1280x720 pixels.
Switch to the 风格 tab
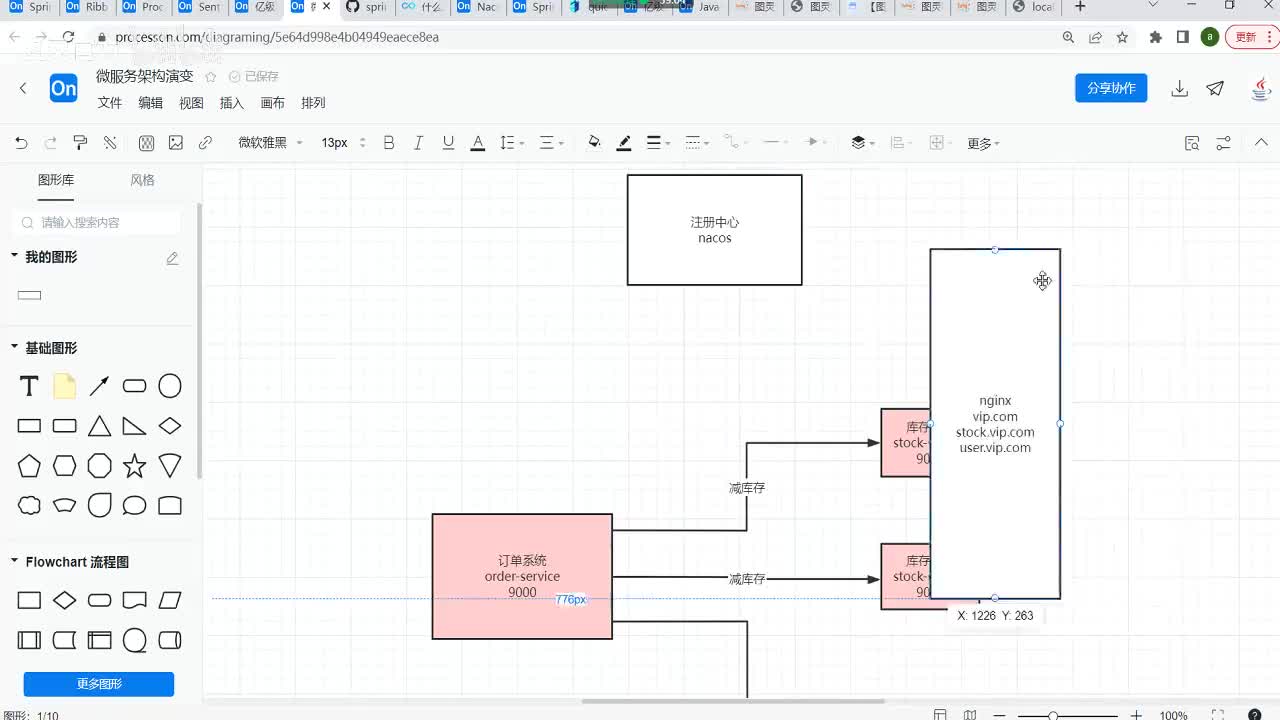142,180
